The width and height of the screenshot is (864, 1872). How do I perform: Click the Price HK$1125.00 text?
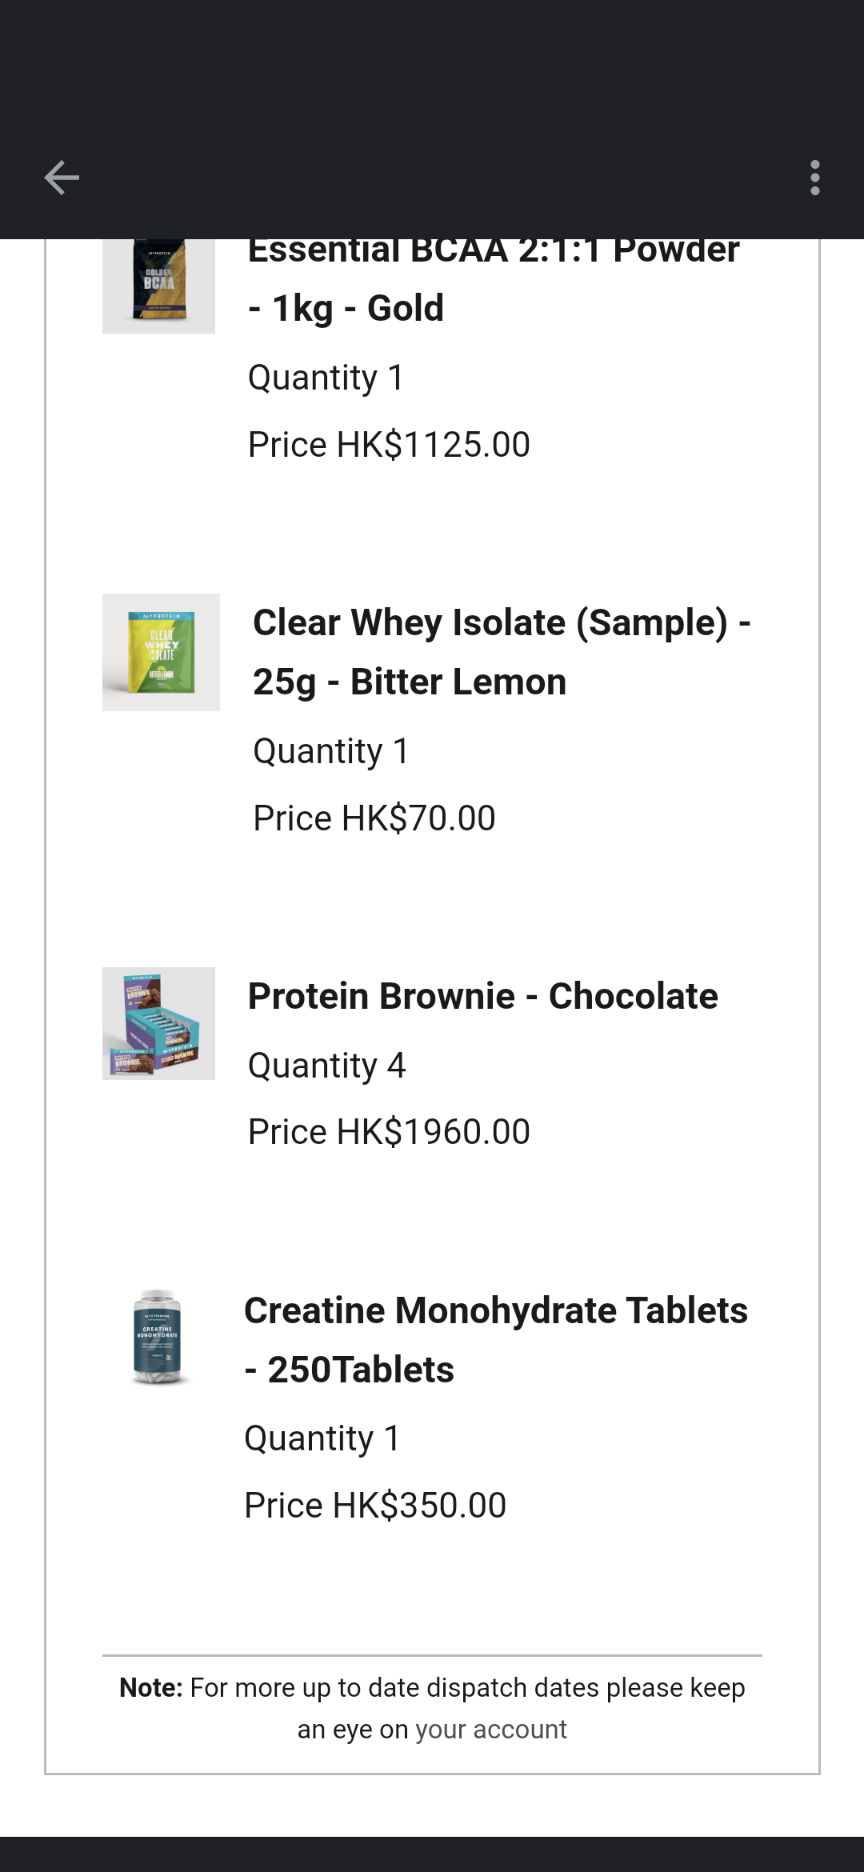pyautogui.click(x=389, y=445)
